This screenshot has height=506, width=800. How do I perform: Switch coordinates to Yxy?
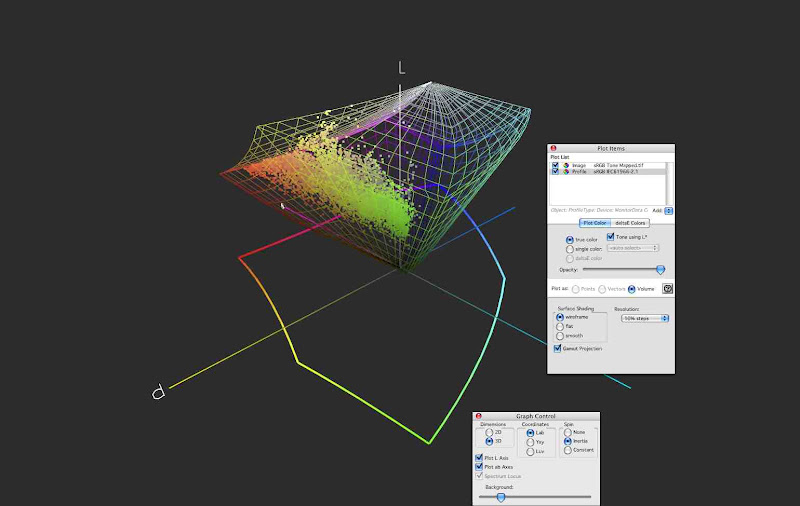[530, 442]
